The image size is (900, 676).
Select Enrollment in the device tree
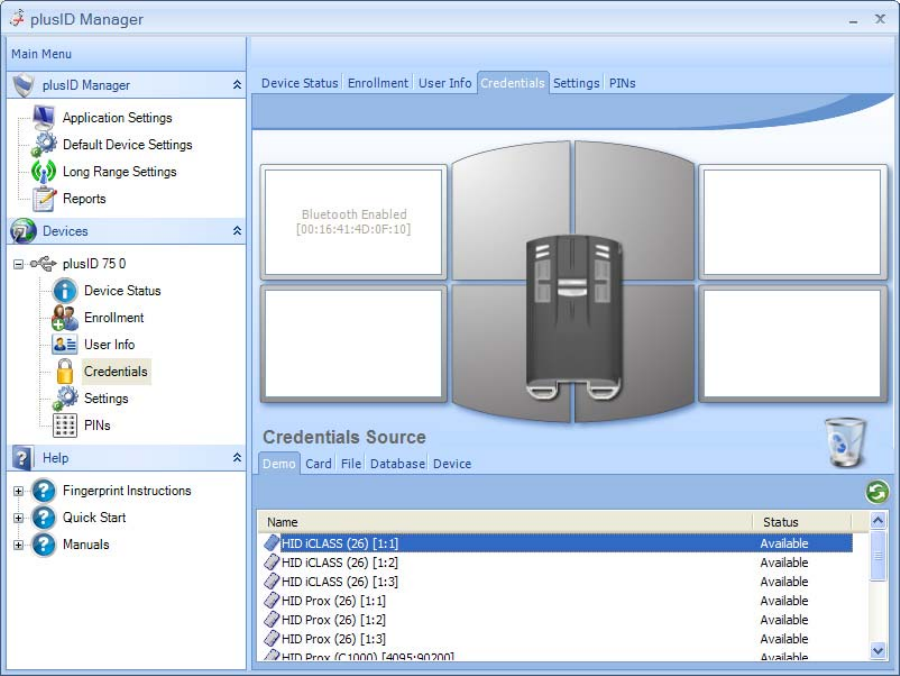(114, 317)
